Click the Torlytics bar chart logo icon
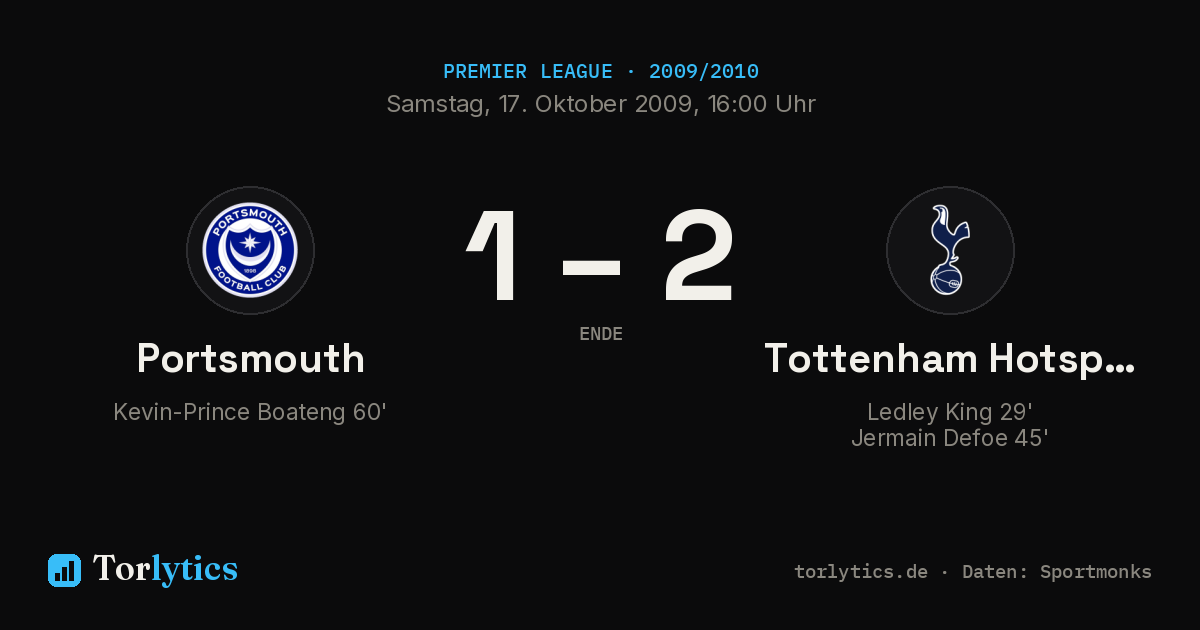Image resolution: width=1200 pixels, height=630 pixels. click(x=64, y=570)
